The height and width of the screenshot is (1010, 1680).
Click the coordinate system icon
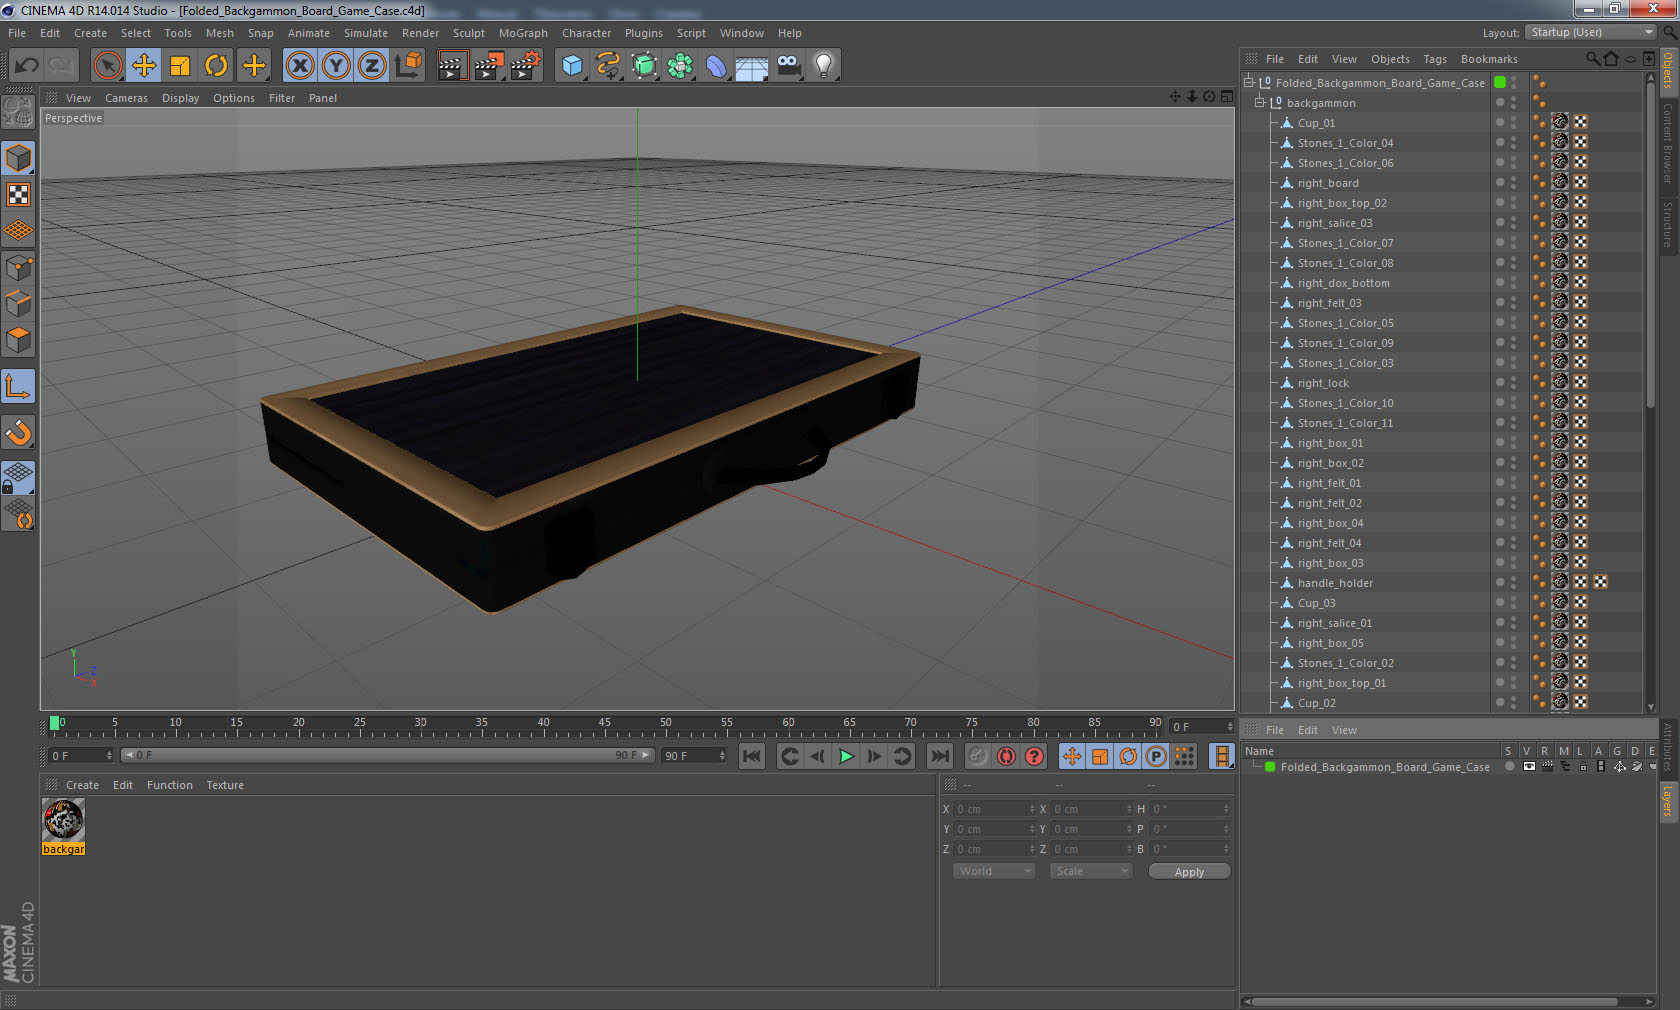coord(408,66)
